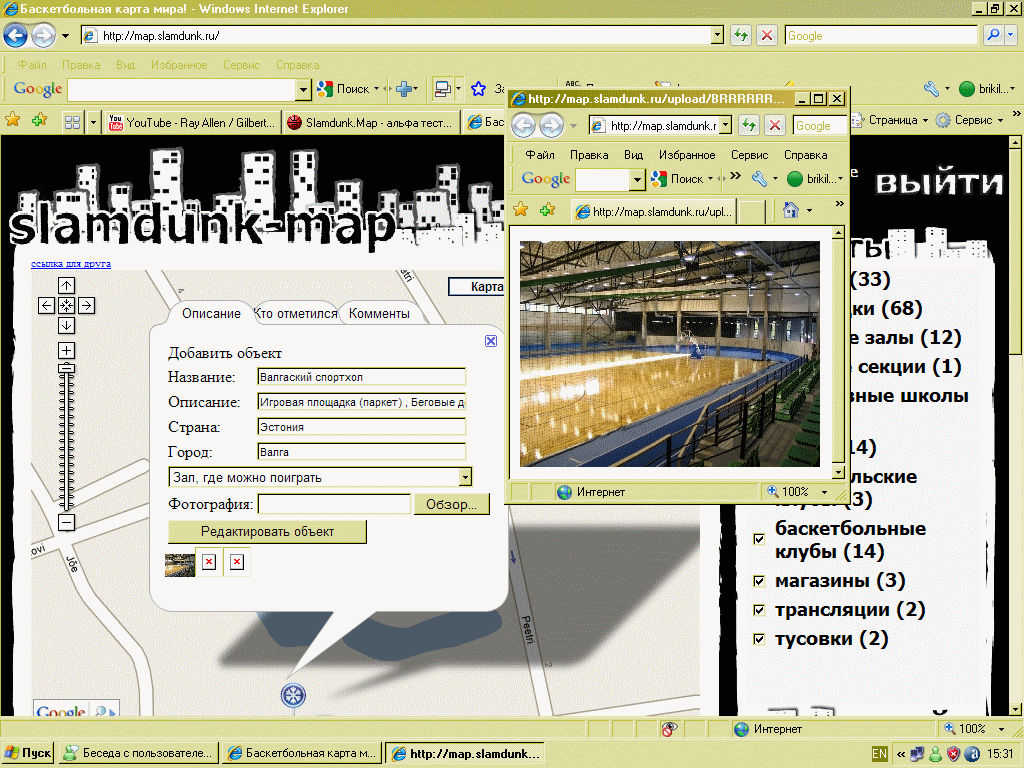Viewport: 1024px width, 768px height.
Task: Click the map zoom out minus button
Action: coord(66,522)
